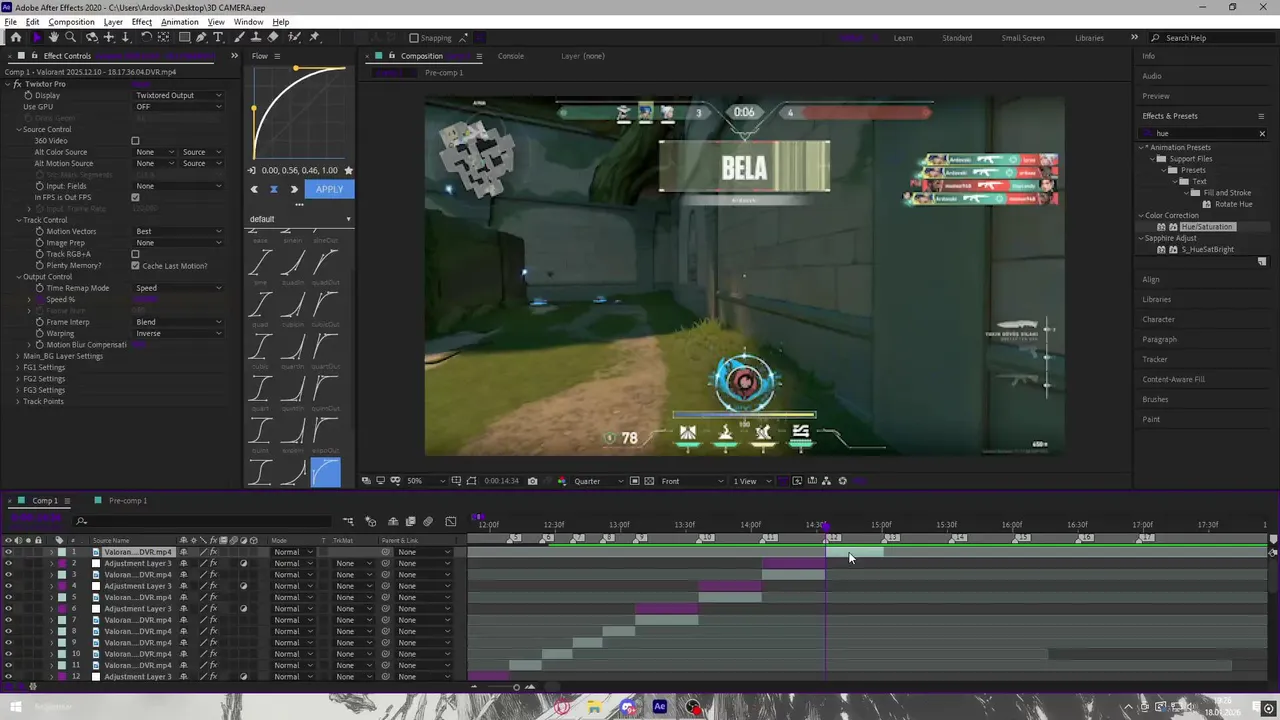Expand the Track Points group
Viewport: 1280px width, 720px height.
(18, 401)
